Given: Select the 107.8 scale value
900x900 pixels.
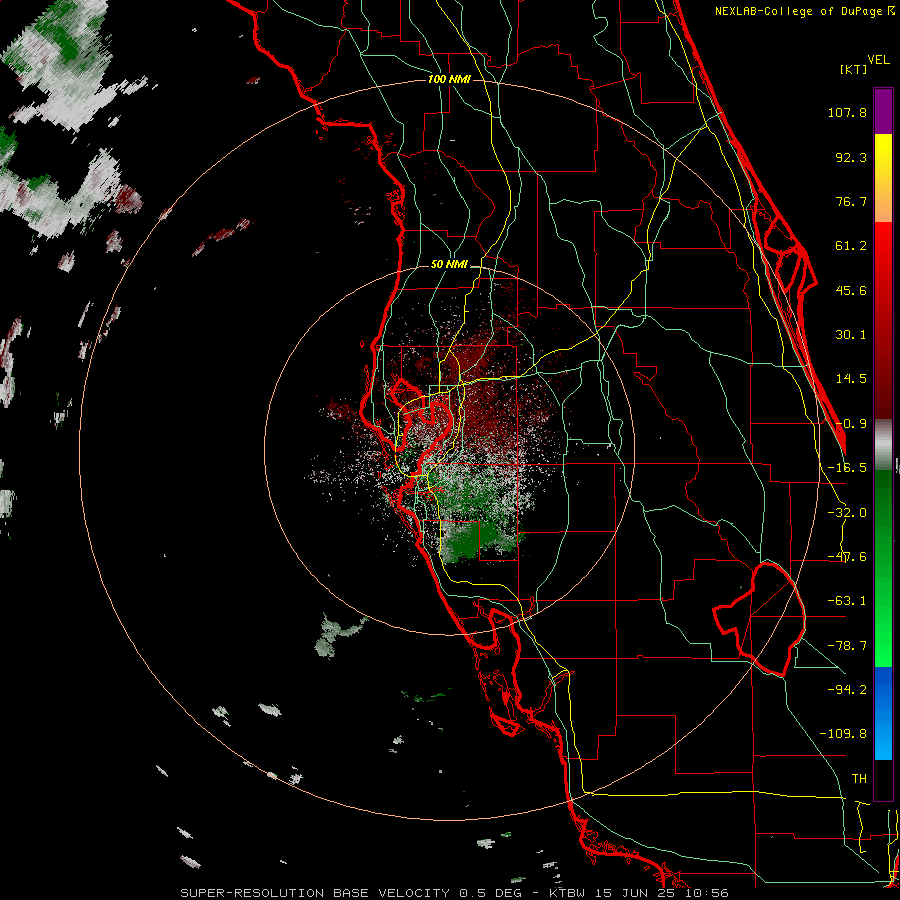Looking at the screenshot, I should [x=847, y=112].
